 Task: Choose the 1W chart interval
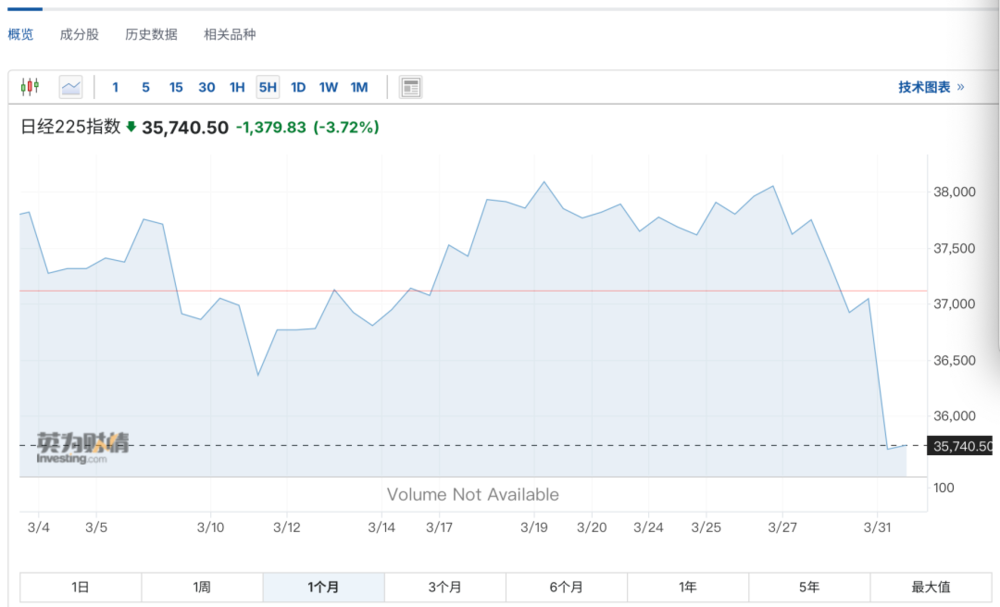[x=328, y=87]
